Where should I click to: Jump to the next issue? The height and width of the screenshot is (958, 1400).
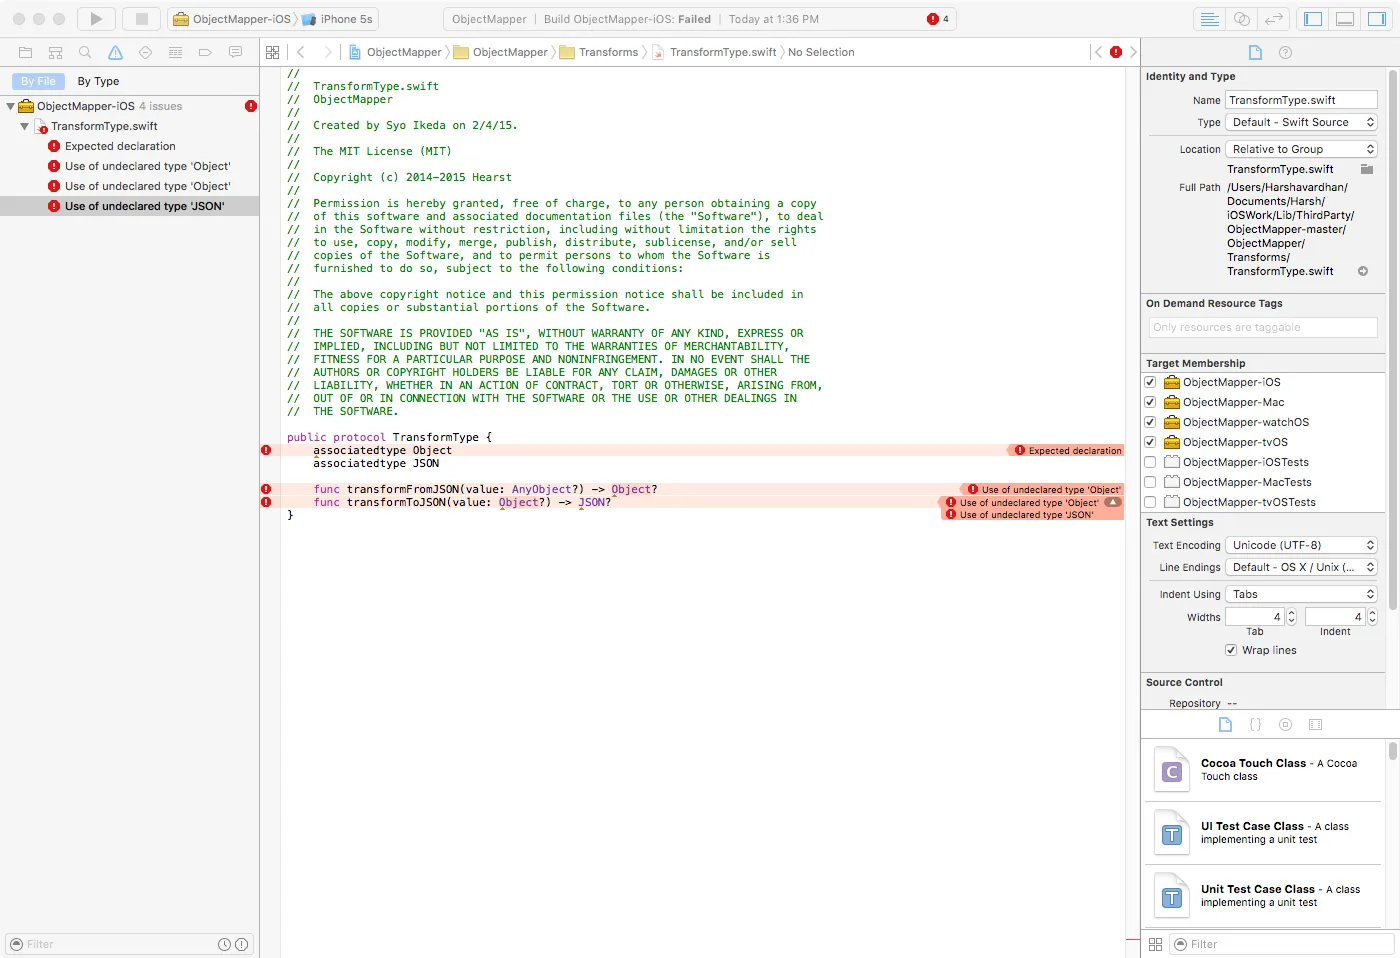[1133, 52]
